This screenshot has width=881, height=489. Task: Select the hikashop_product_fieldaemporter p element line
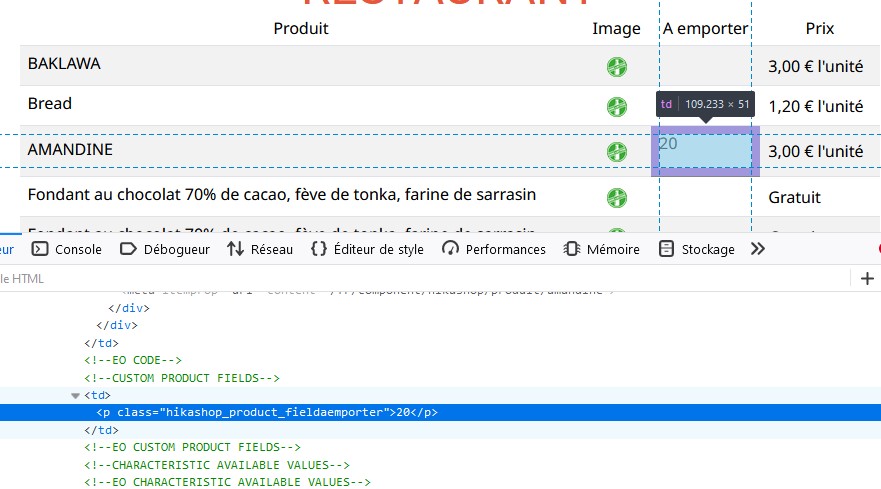(x=267, y=412)
